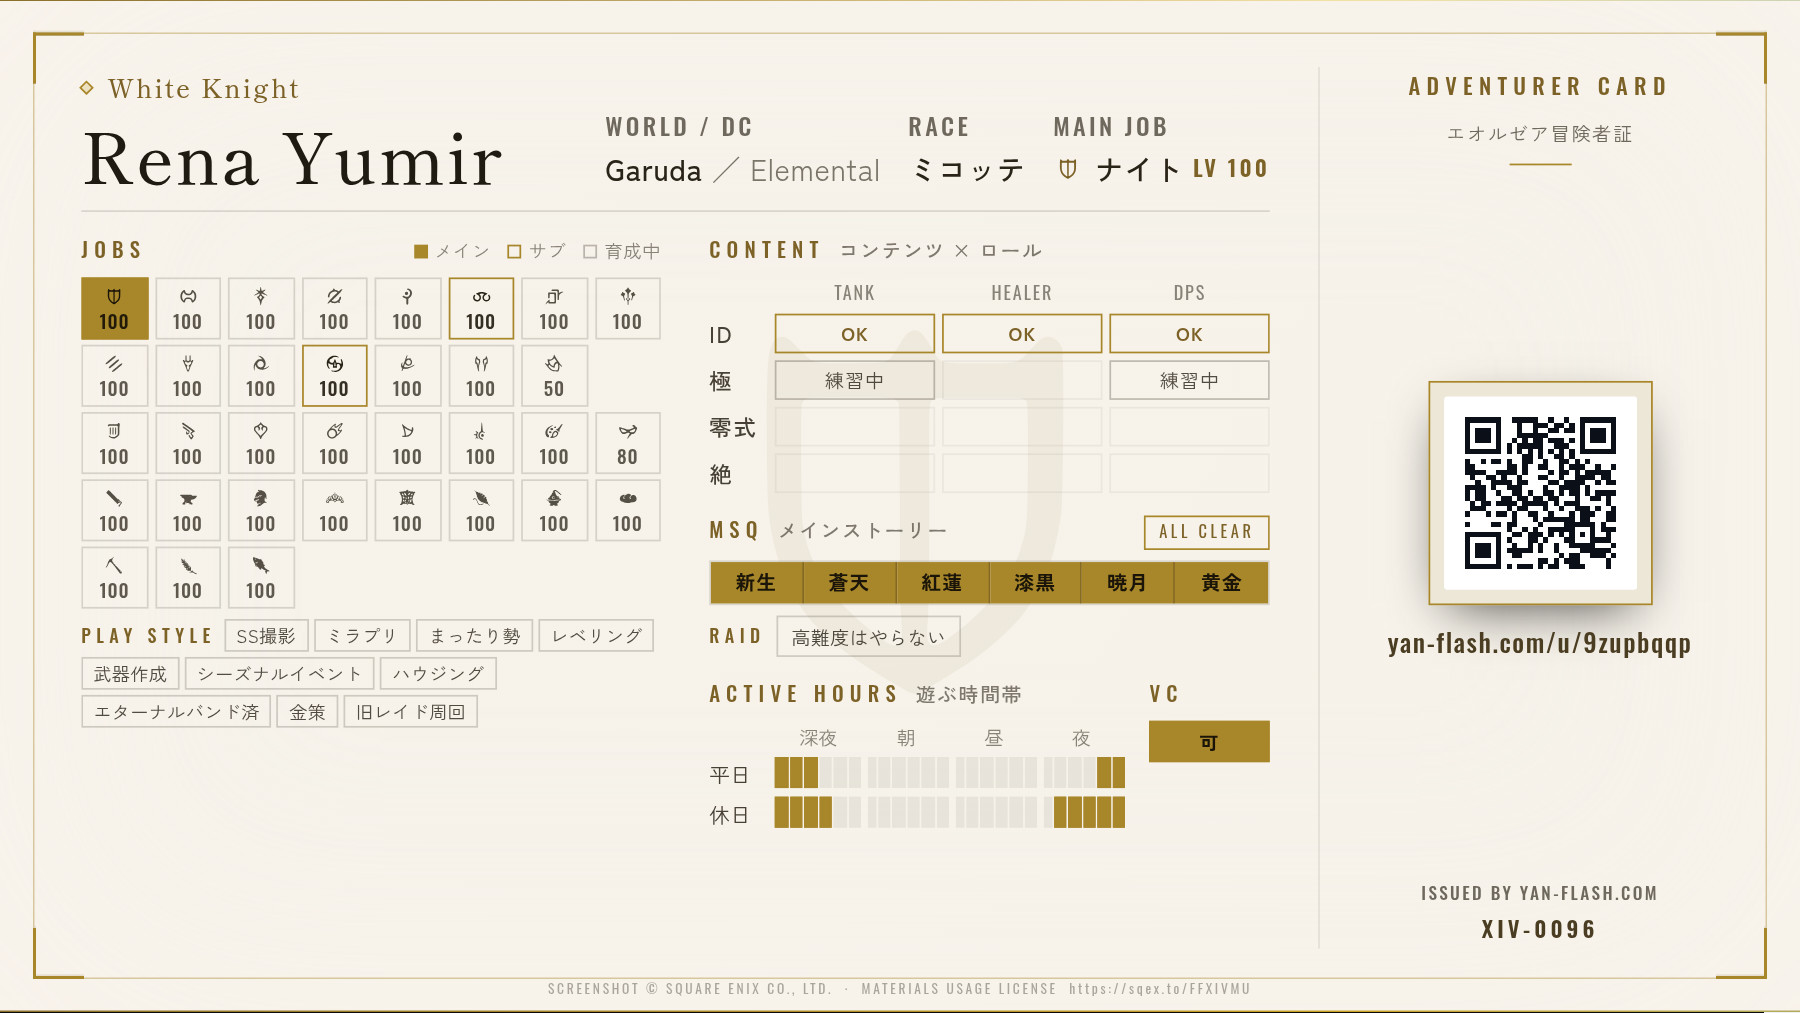Open the yan-flash.com/u/9zupbqqp link
Image resolution: width=1800 pixels, height=1013 pixels.
pyautogui.click(x=1539, y=643)
